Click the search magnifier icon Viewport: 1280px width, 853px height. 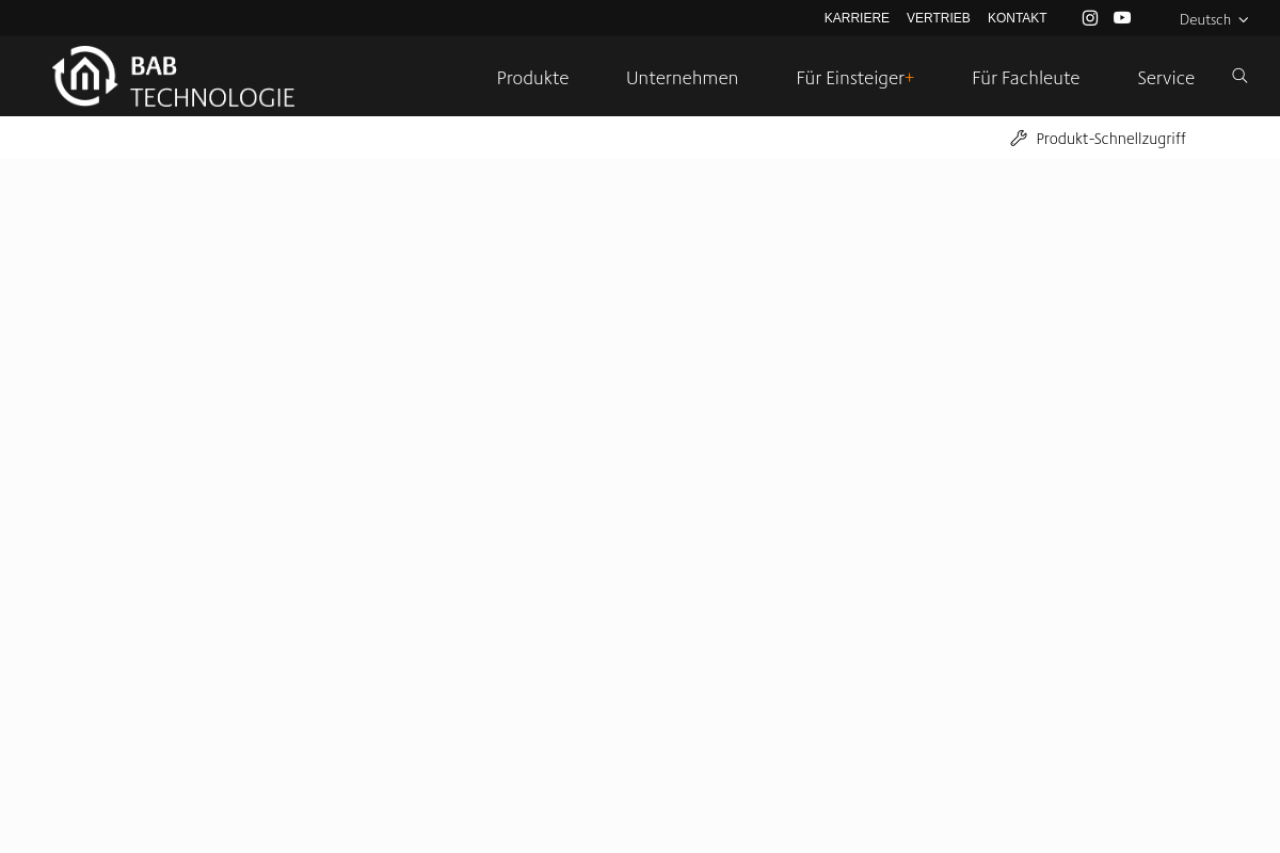click(x=1240, y=76)
